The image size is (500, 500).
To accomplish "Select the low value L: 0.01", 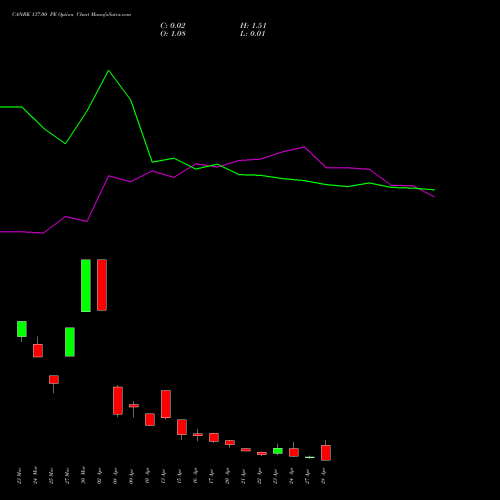I will pos(252,34).
